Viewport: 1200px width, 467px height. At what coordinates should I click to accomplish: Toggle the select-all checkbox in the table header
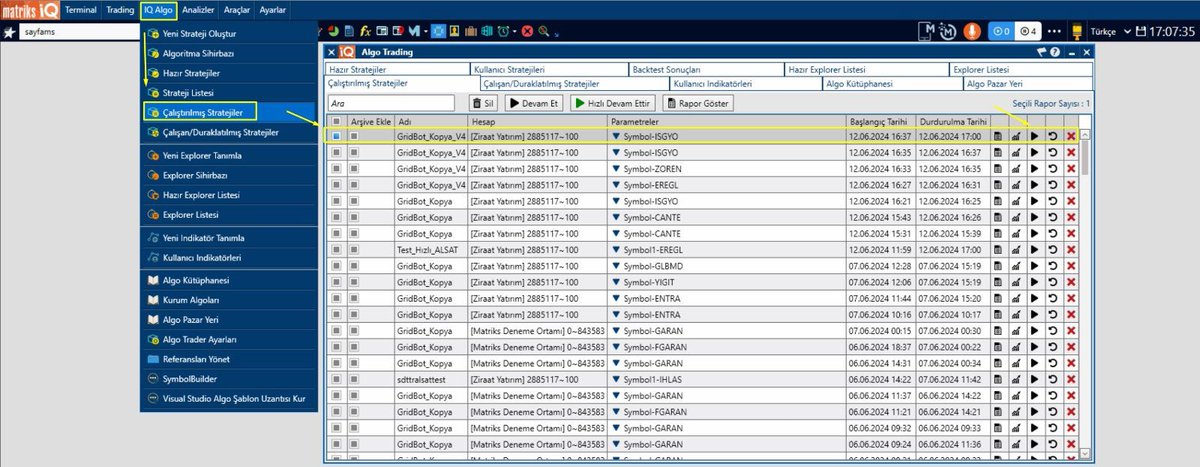click(x=336, y=120)
